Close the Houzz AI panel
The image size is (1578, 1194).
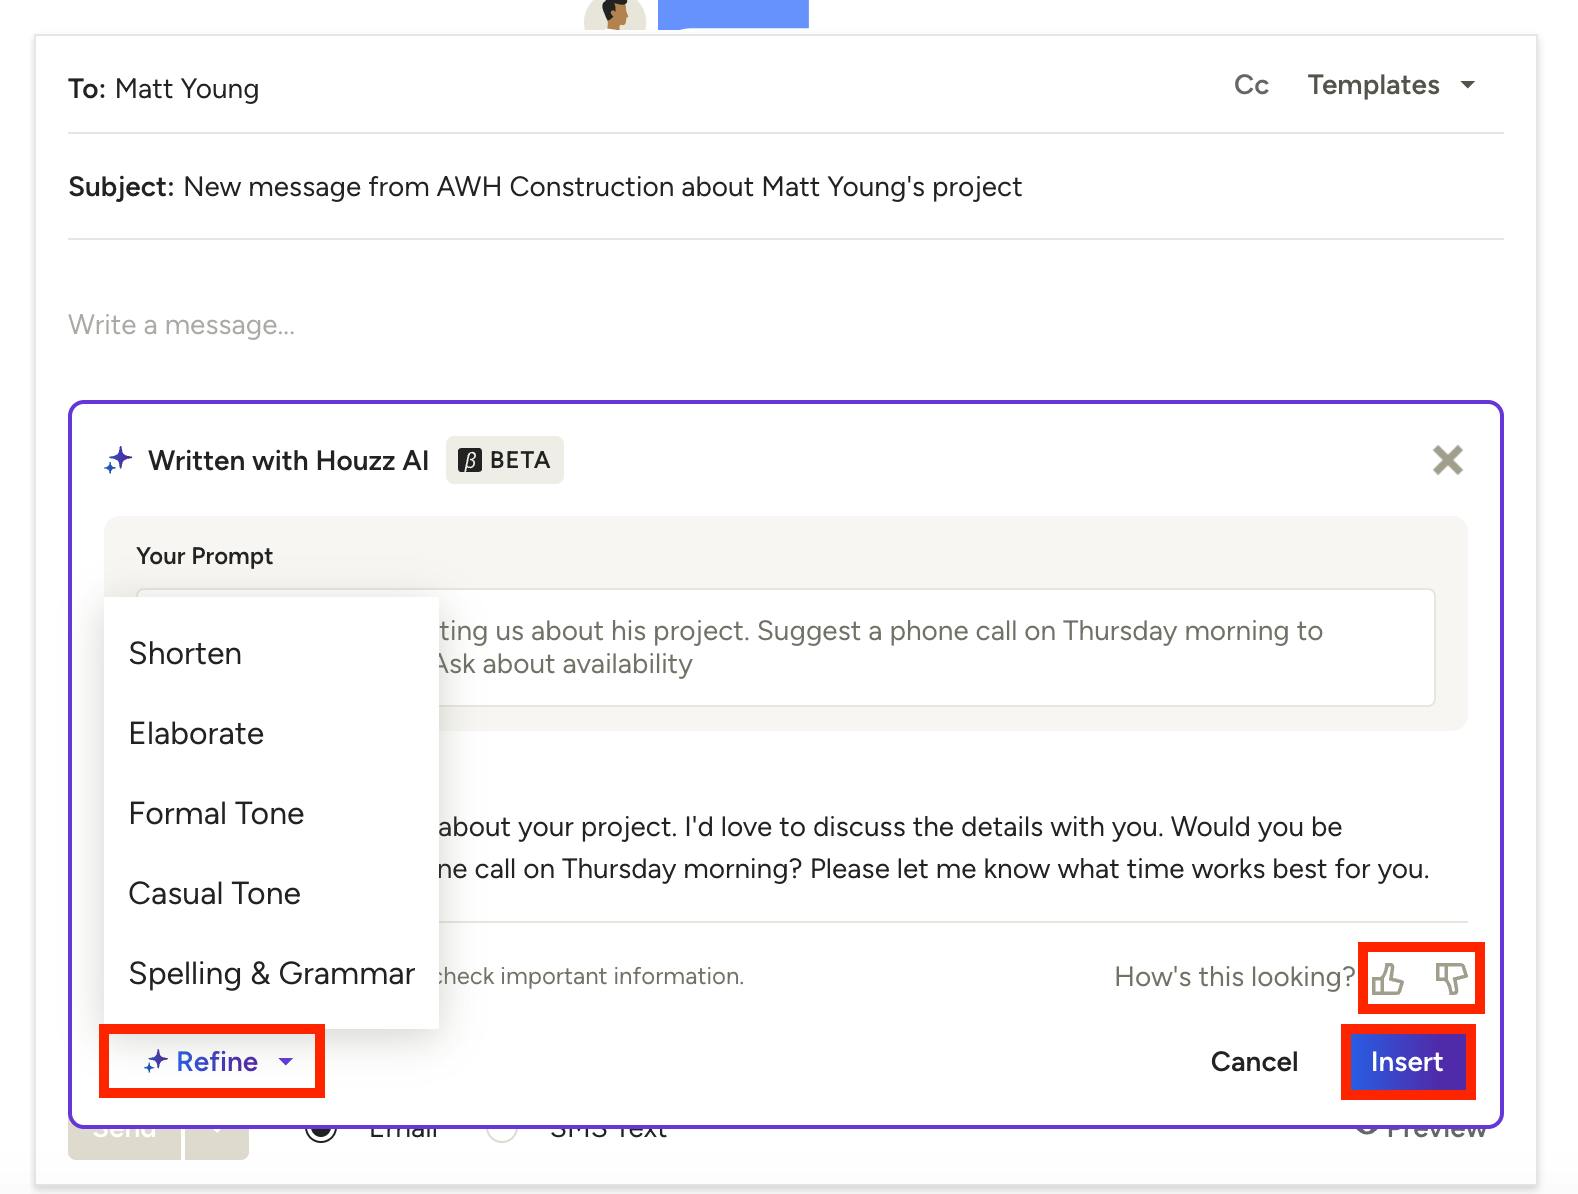click(x=1447, y=460)
